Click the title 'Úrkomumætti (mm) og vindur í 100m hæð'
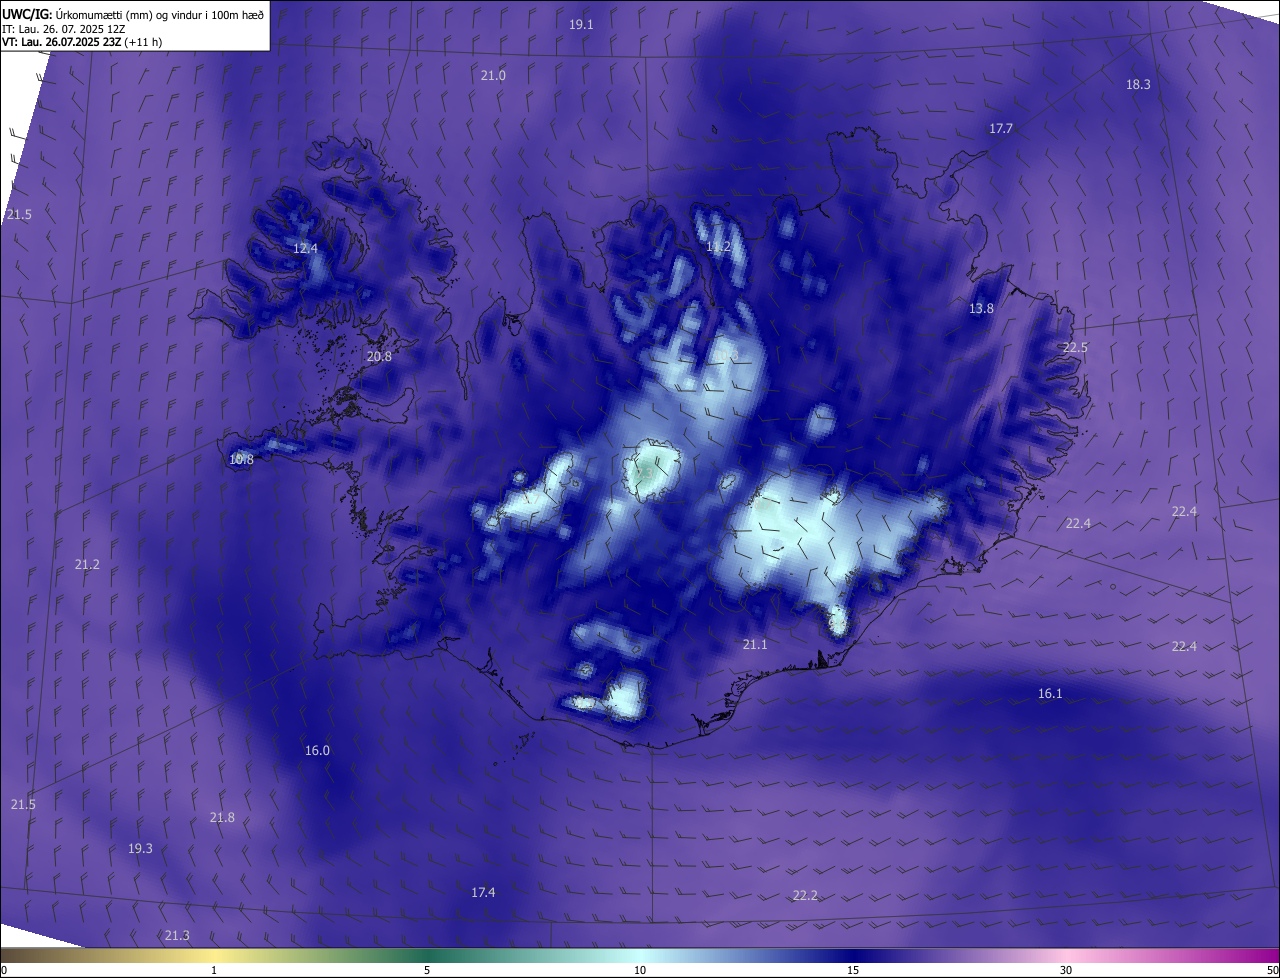The image size is (1280, 978). point(160,14)
